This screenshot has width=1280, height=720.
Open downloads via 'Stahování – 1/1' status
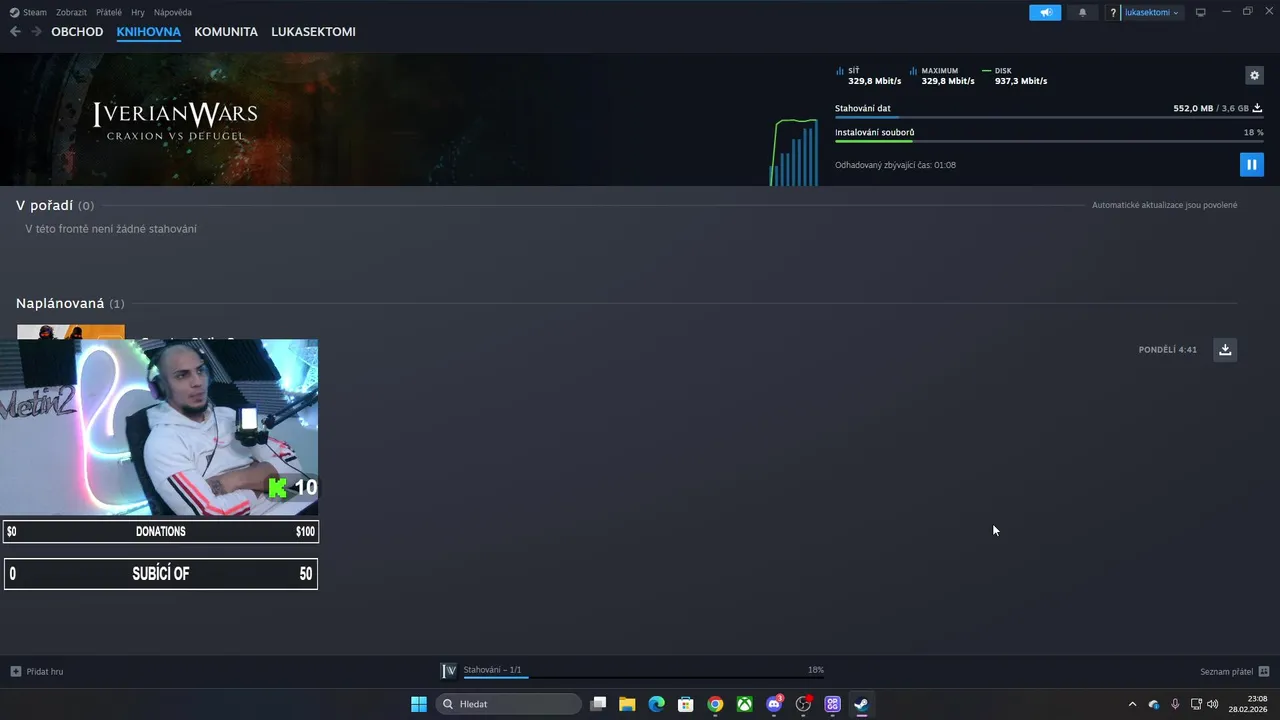click(x=492, y=670)
